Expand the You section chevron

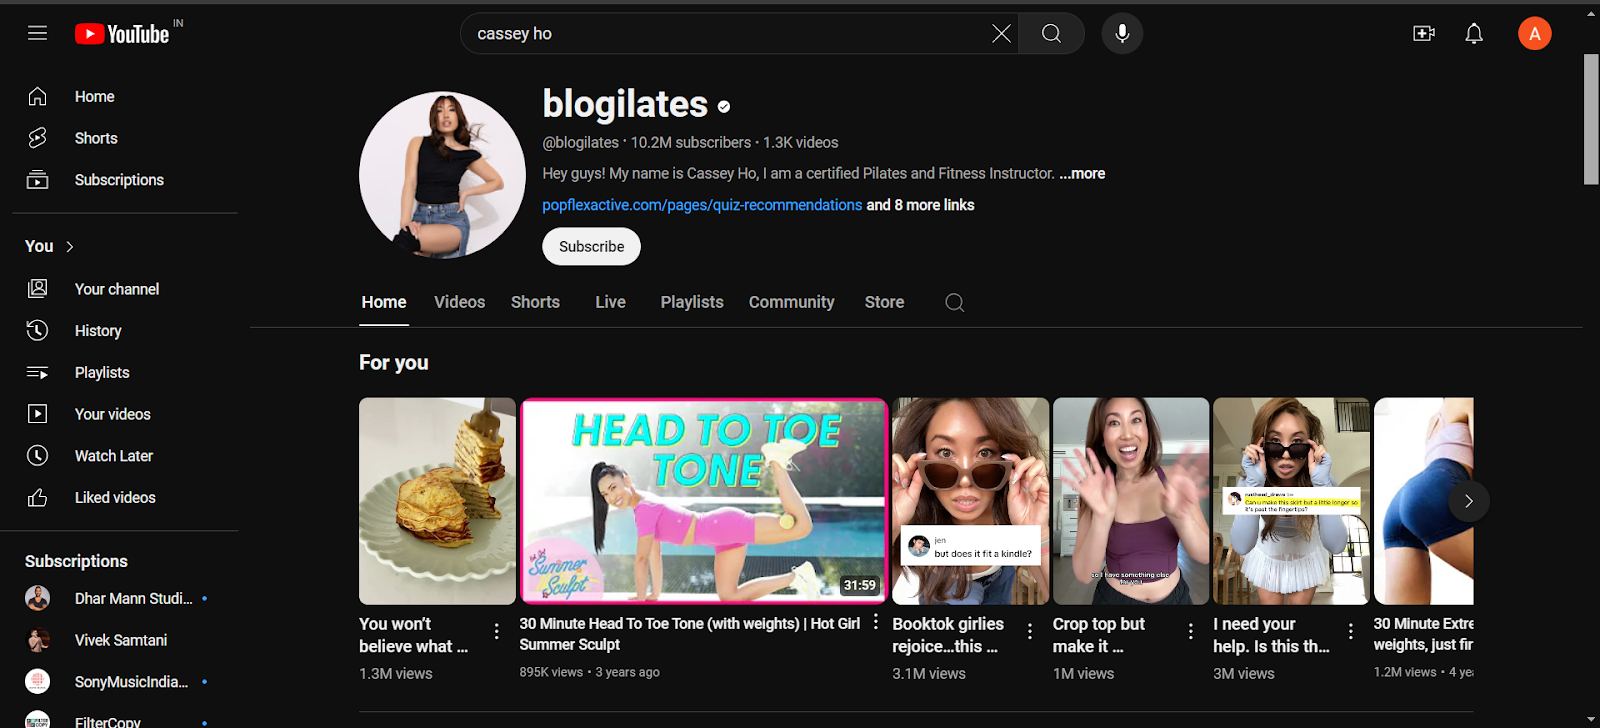pyautogui.click(x=70, y=246)
